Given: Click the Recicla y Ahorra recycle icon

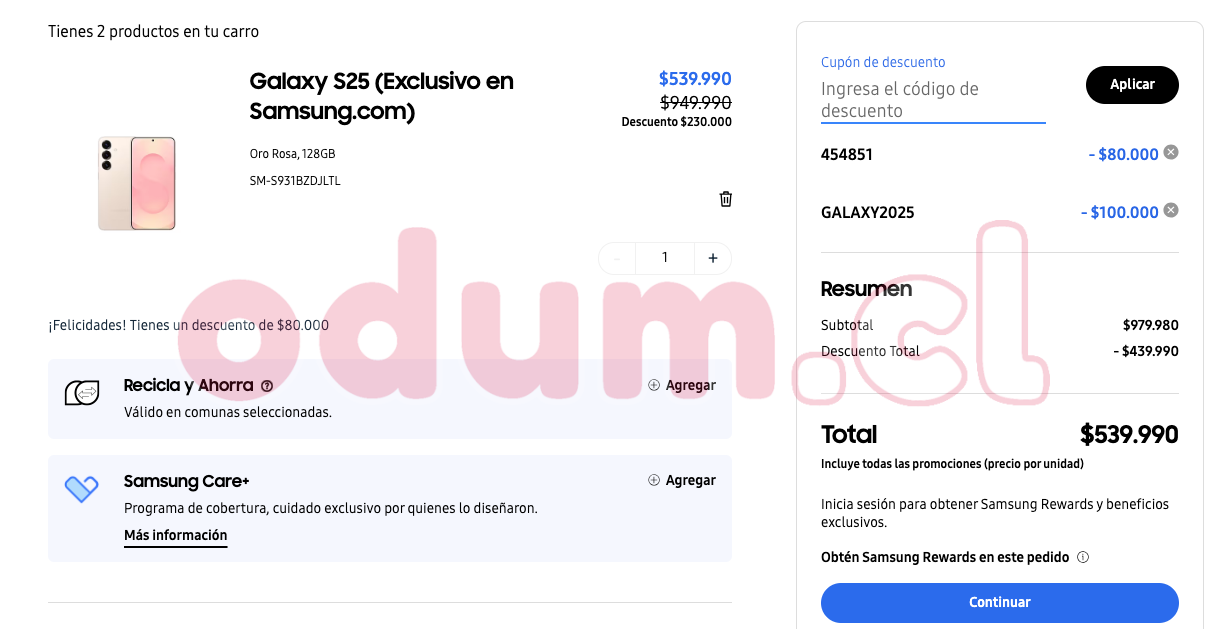Looking at the screenshot, I should 81,393.
